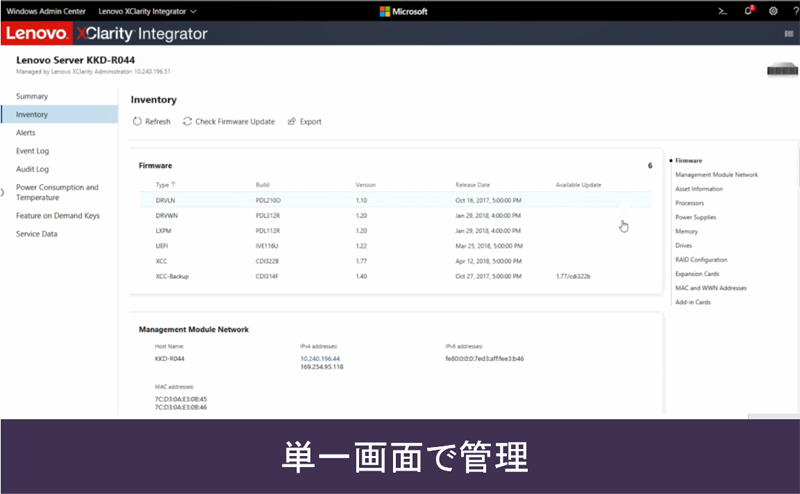Jump to Asset Information anchor
This screenshot has width=800, height=494.
point(699,189)
